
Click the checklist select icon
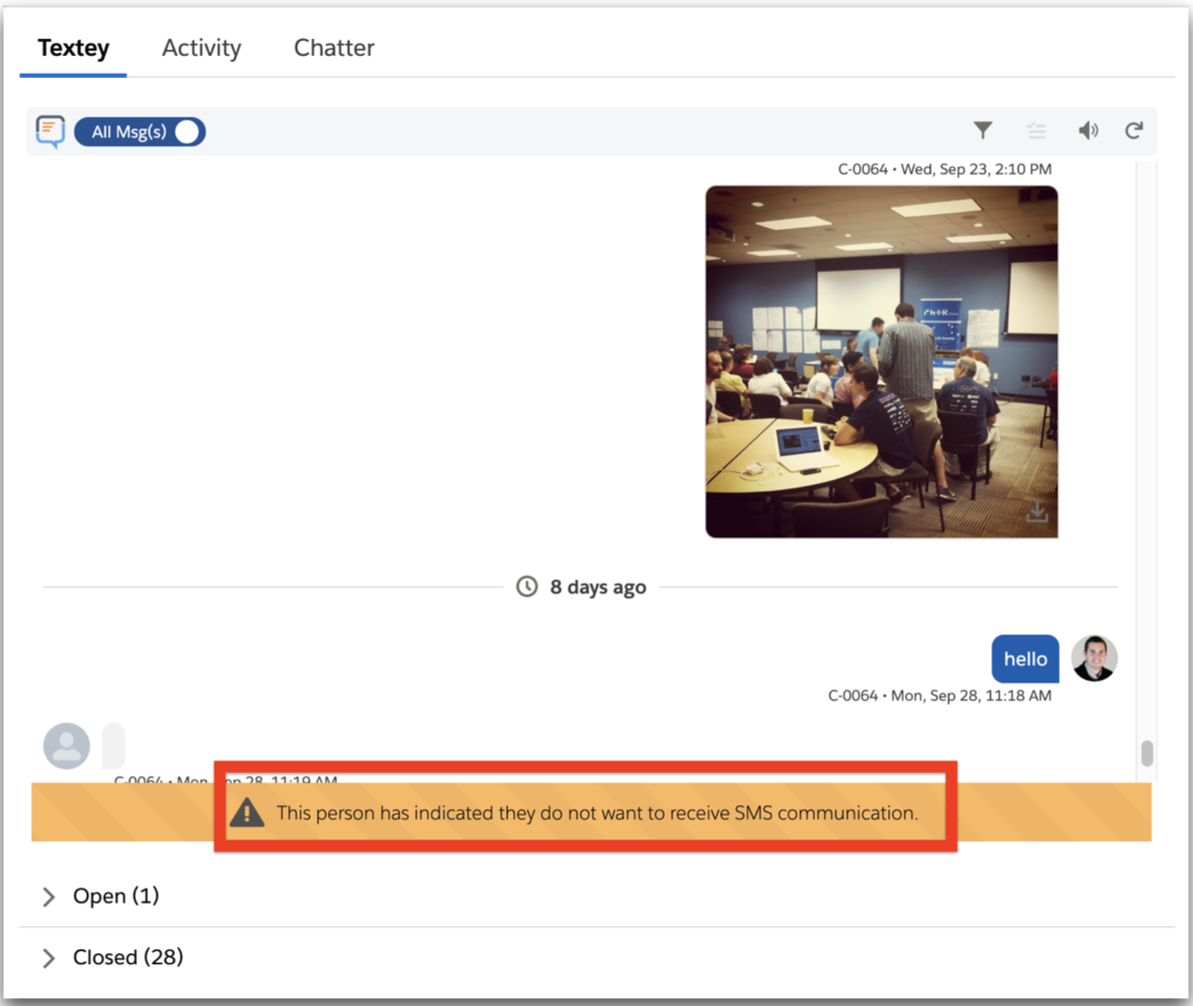pyautogui.click(x=1036, y=131)
